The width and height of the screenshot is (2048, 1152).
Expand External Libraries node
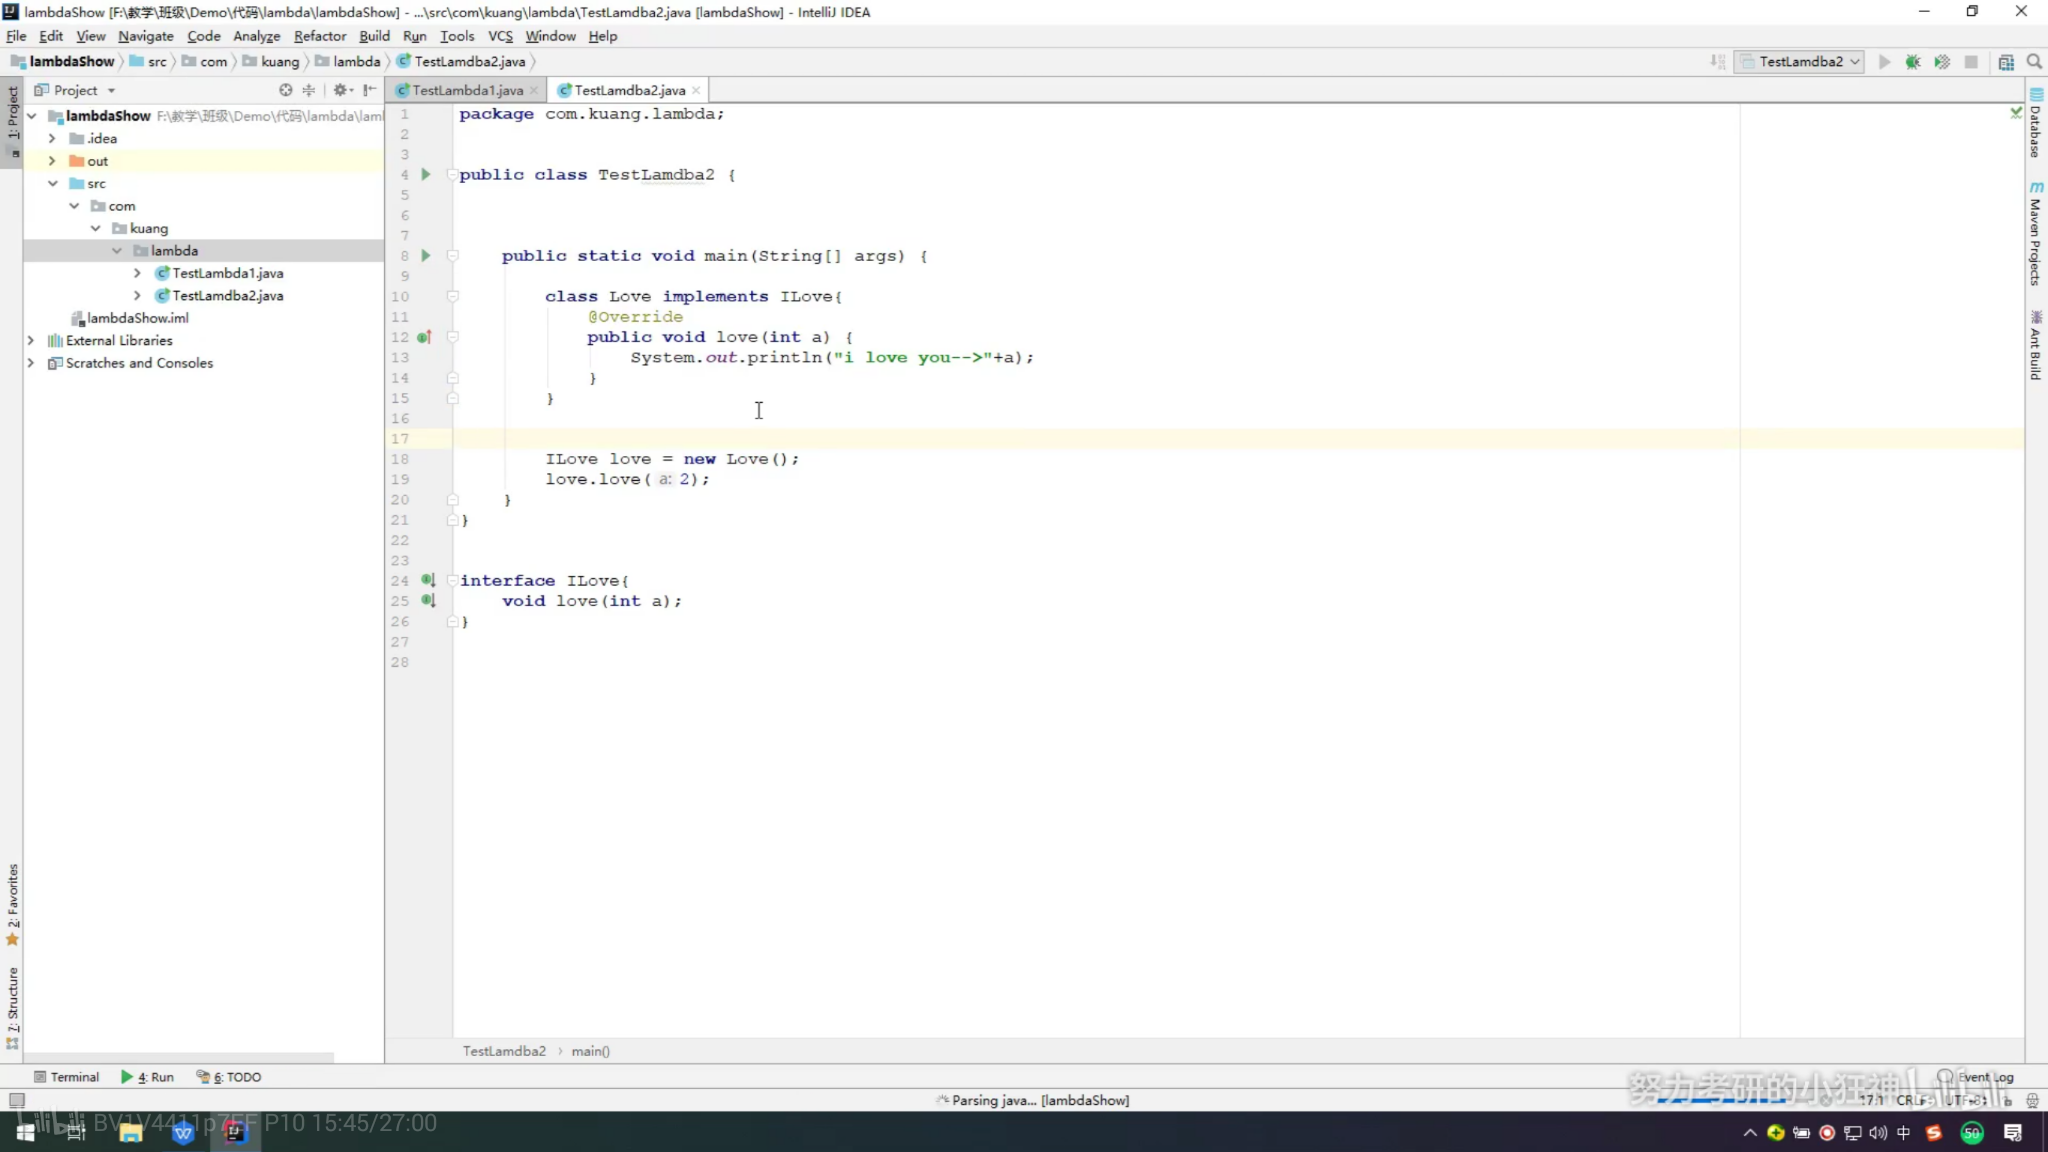tap(31, 341)
